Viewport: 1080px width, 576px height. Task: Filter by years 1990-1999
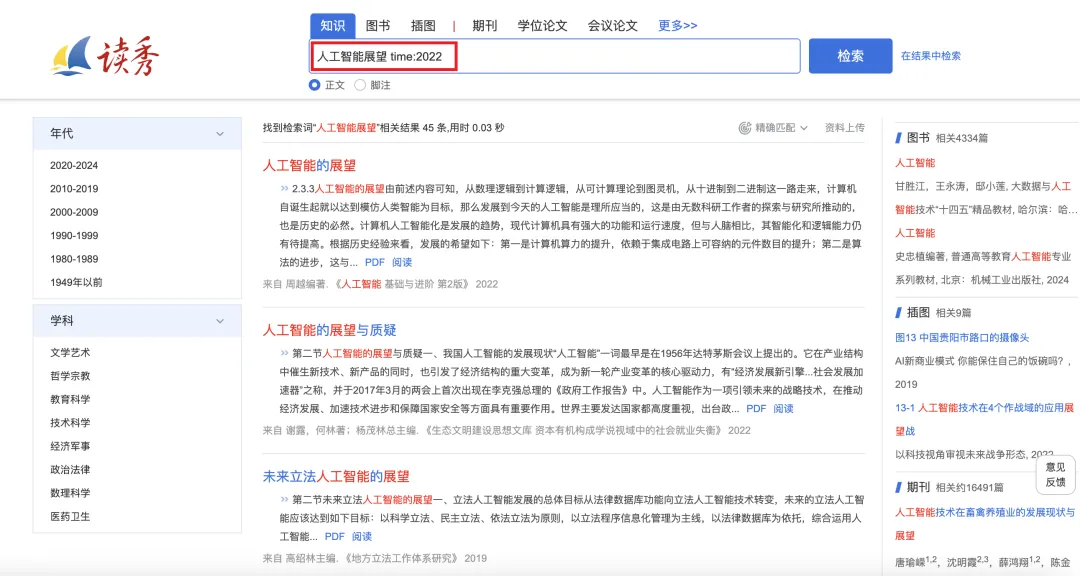74,236
